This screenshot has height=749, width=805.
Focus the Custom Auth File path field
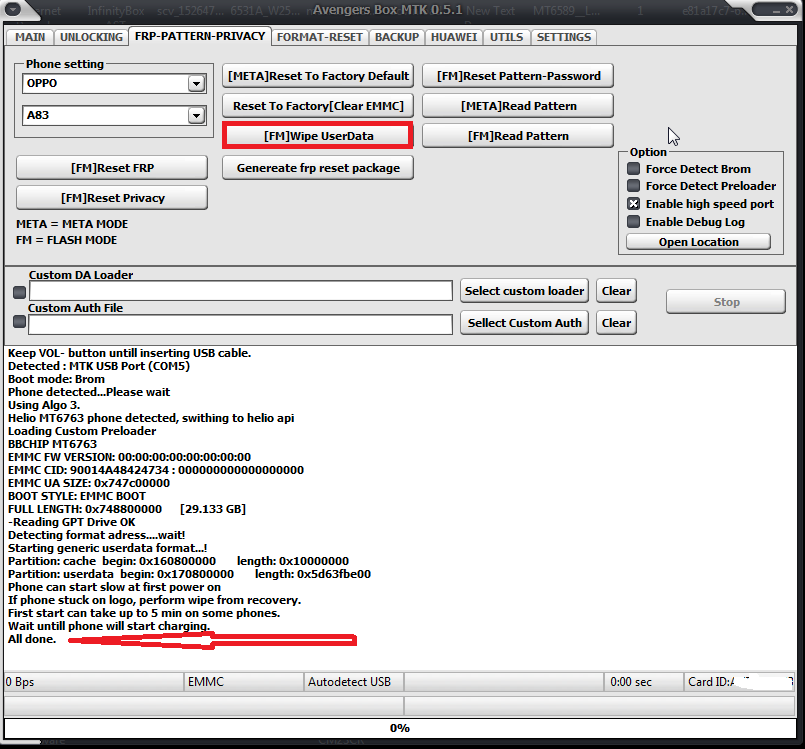(x=241, y=324)
